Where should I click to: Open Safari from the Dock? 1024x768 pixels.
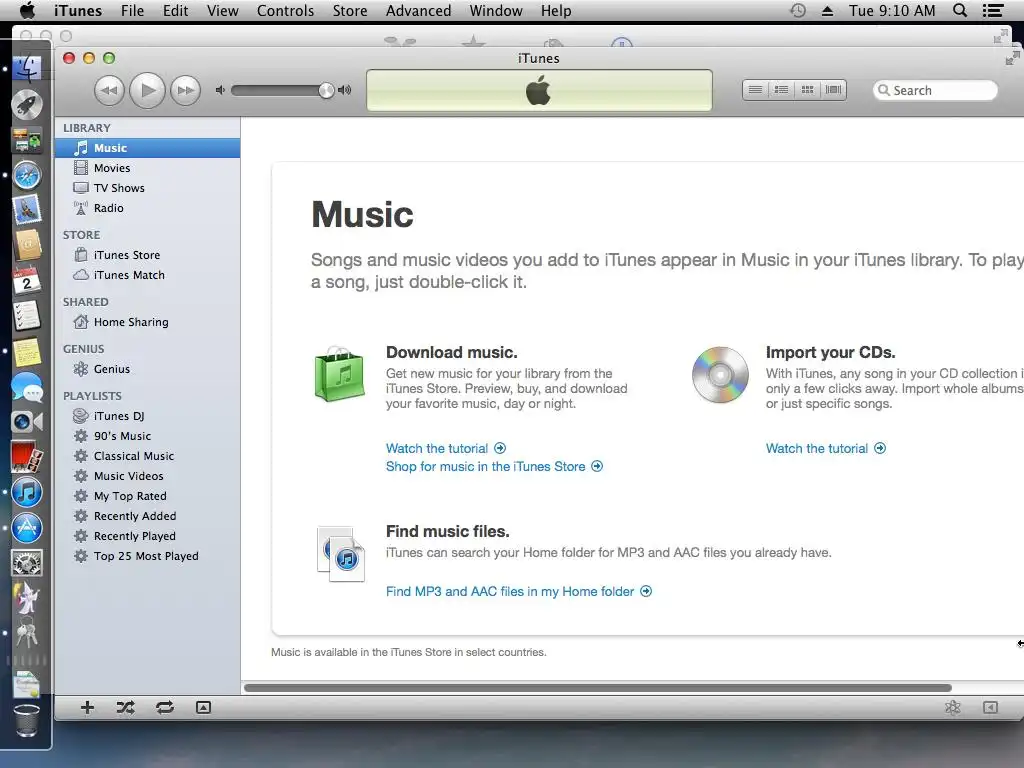coord(27,176)
